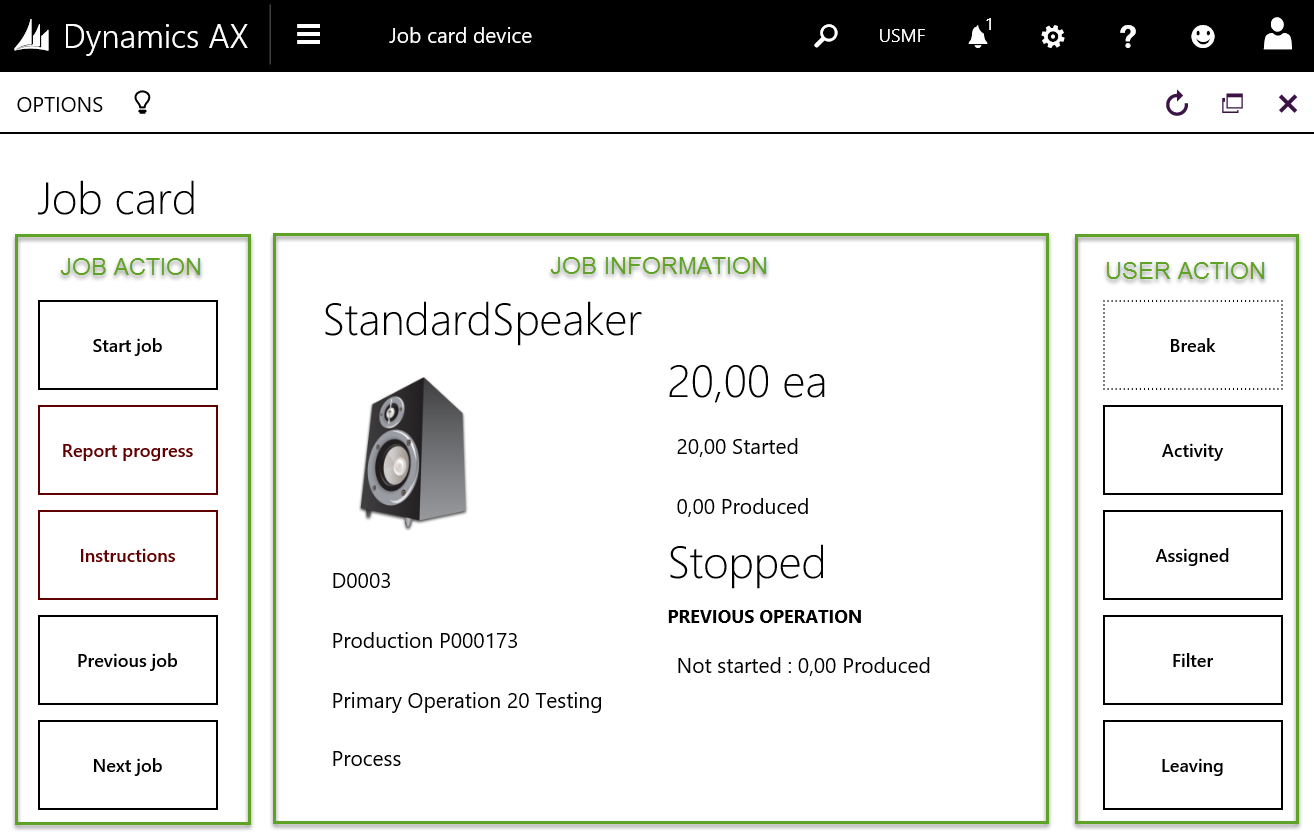1314x835 pixels.
Task: Open the form in new window
Action: coord(1232,103)
